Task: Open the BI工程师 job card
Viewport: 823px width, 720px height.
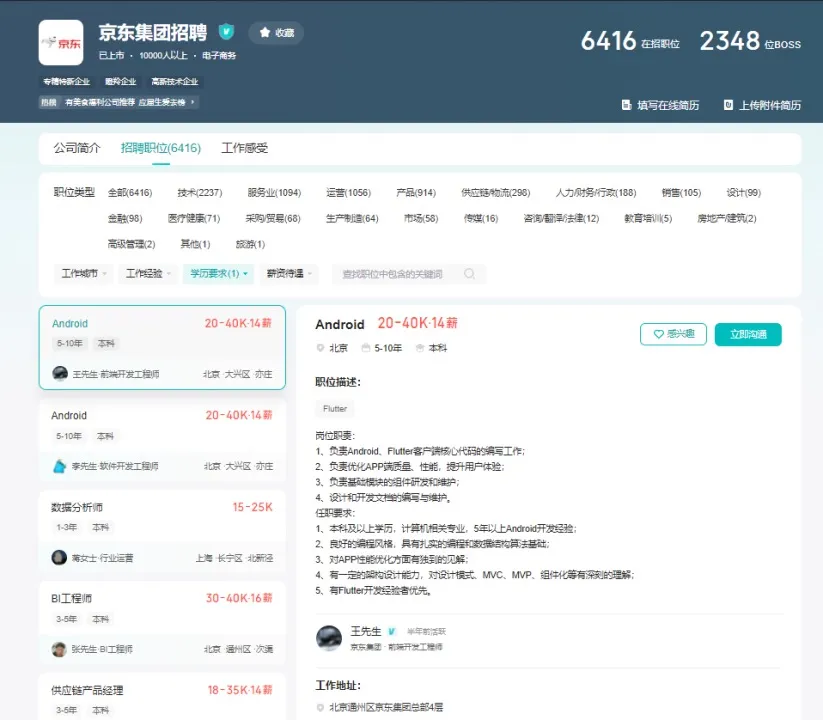Action: click(162, 623)
